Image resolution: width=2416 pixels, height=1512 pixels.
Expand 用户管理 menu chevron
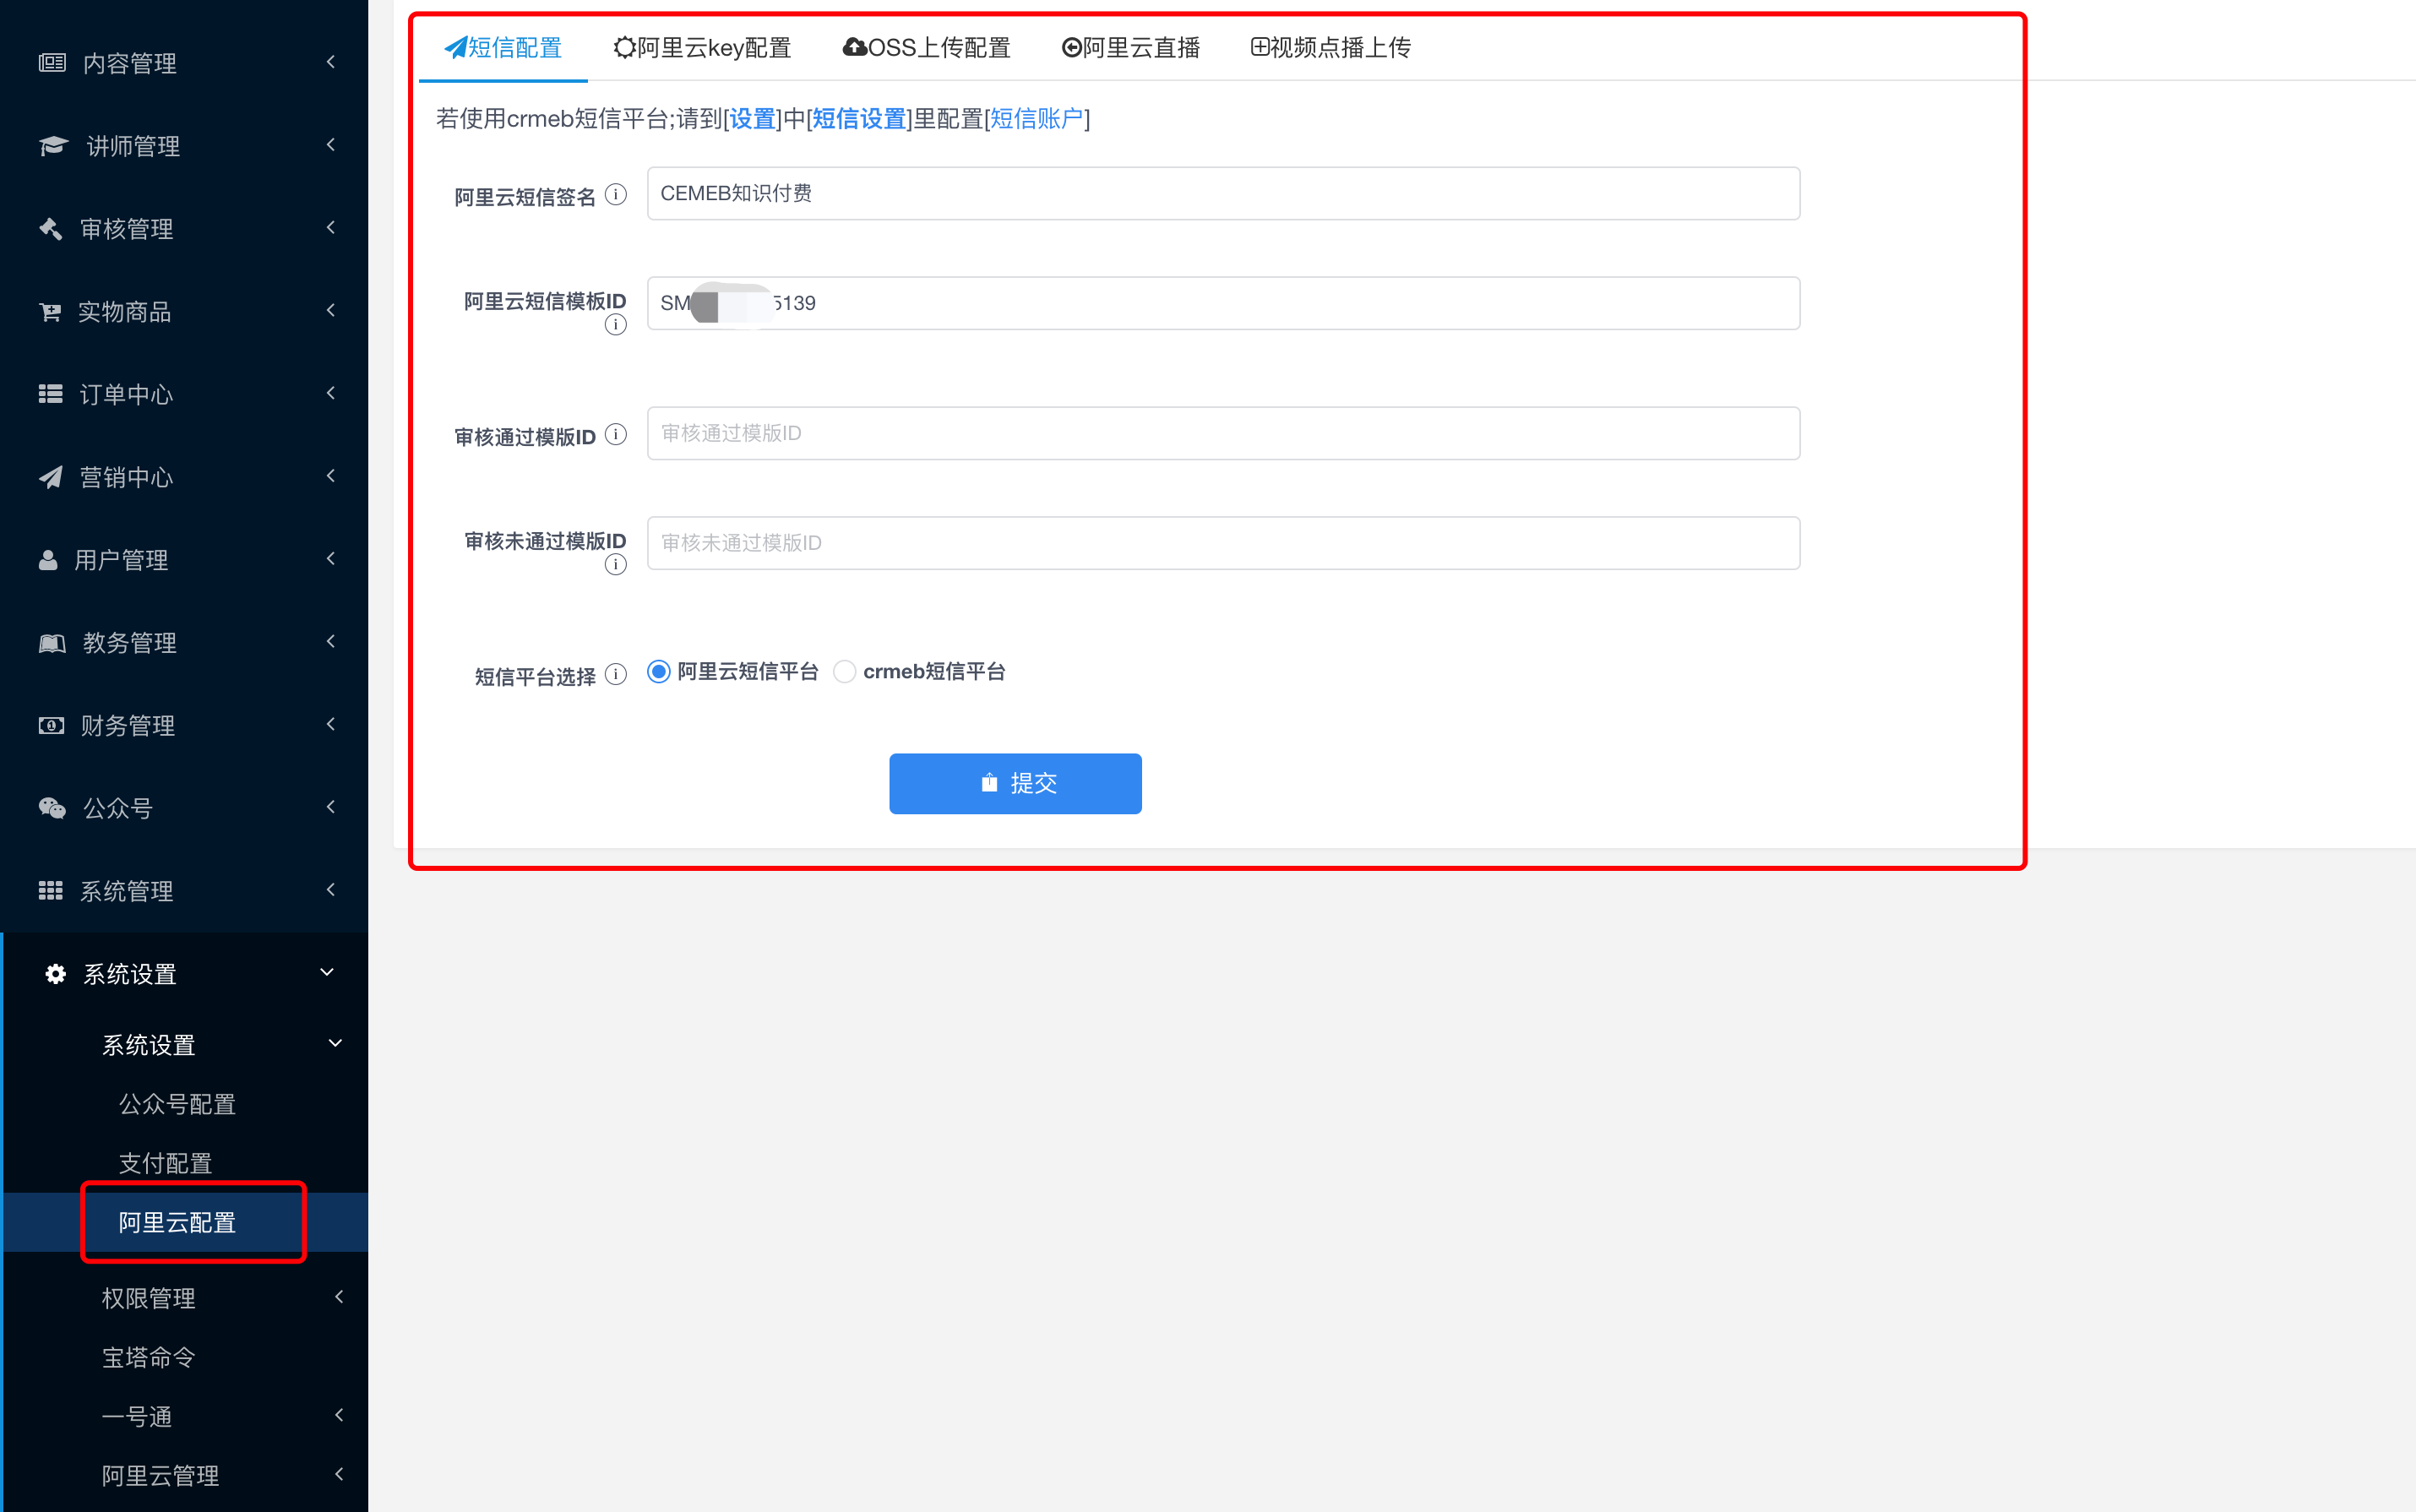(x=331, y=559)
